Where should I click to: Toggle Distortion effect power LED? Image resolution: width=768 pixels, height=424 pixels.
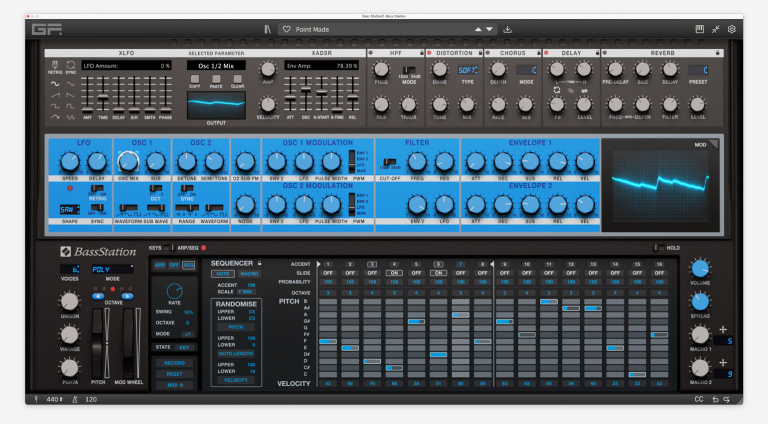click(x=430, y=53)
